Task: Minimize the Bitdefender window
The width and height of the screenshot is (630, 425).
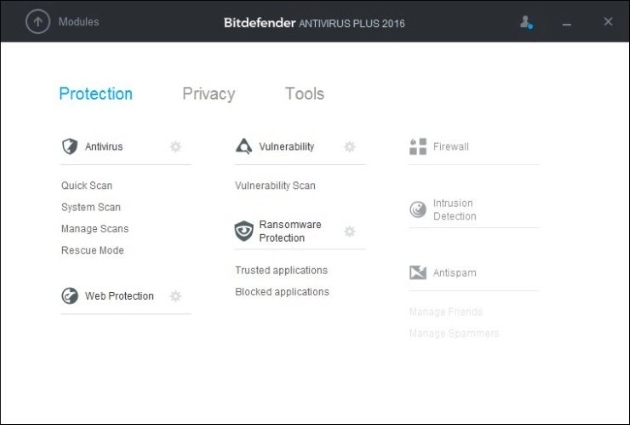Action: (567, 25)
